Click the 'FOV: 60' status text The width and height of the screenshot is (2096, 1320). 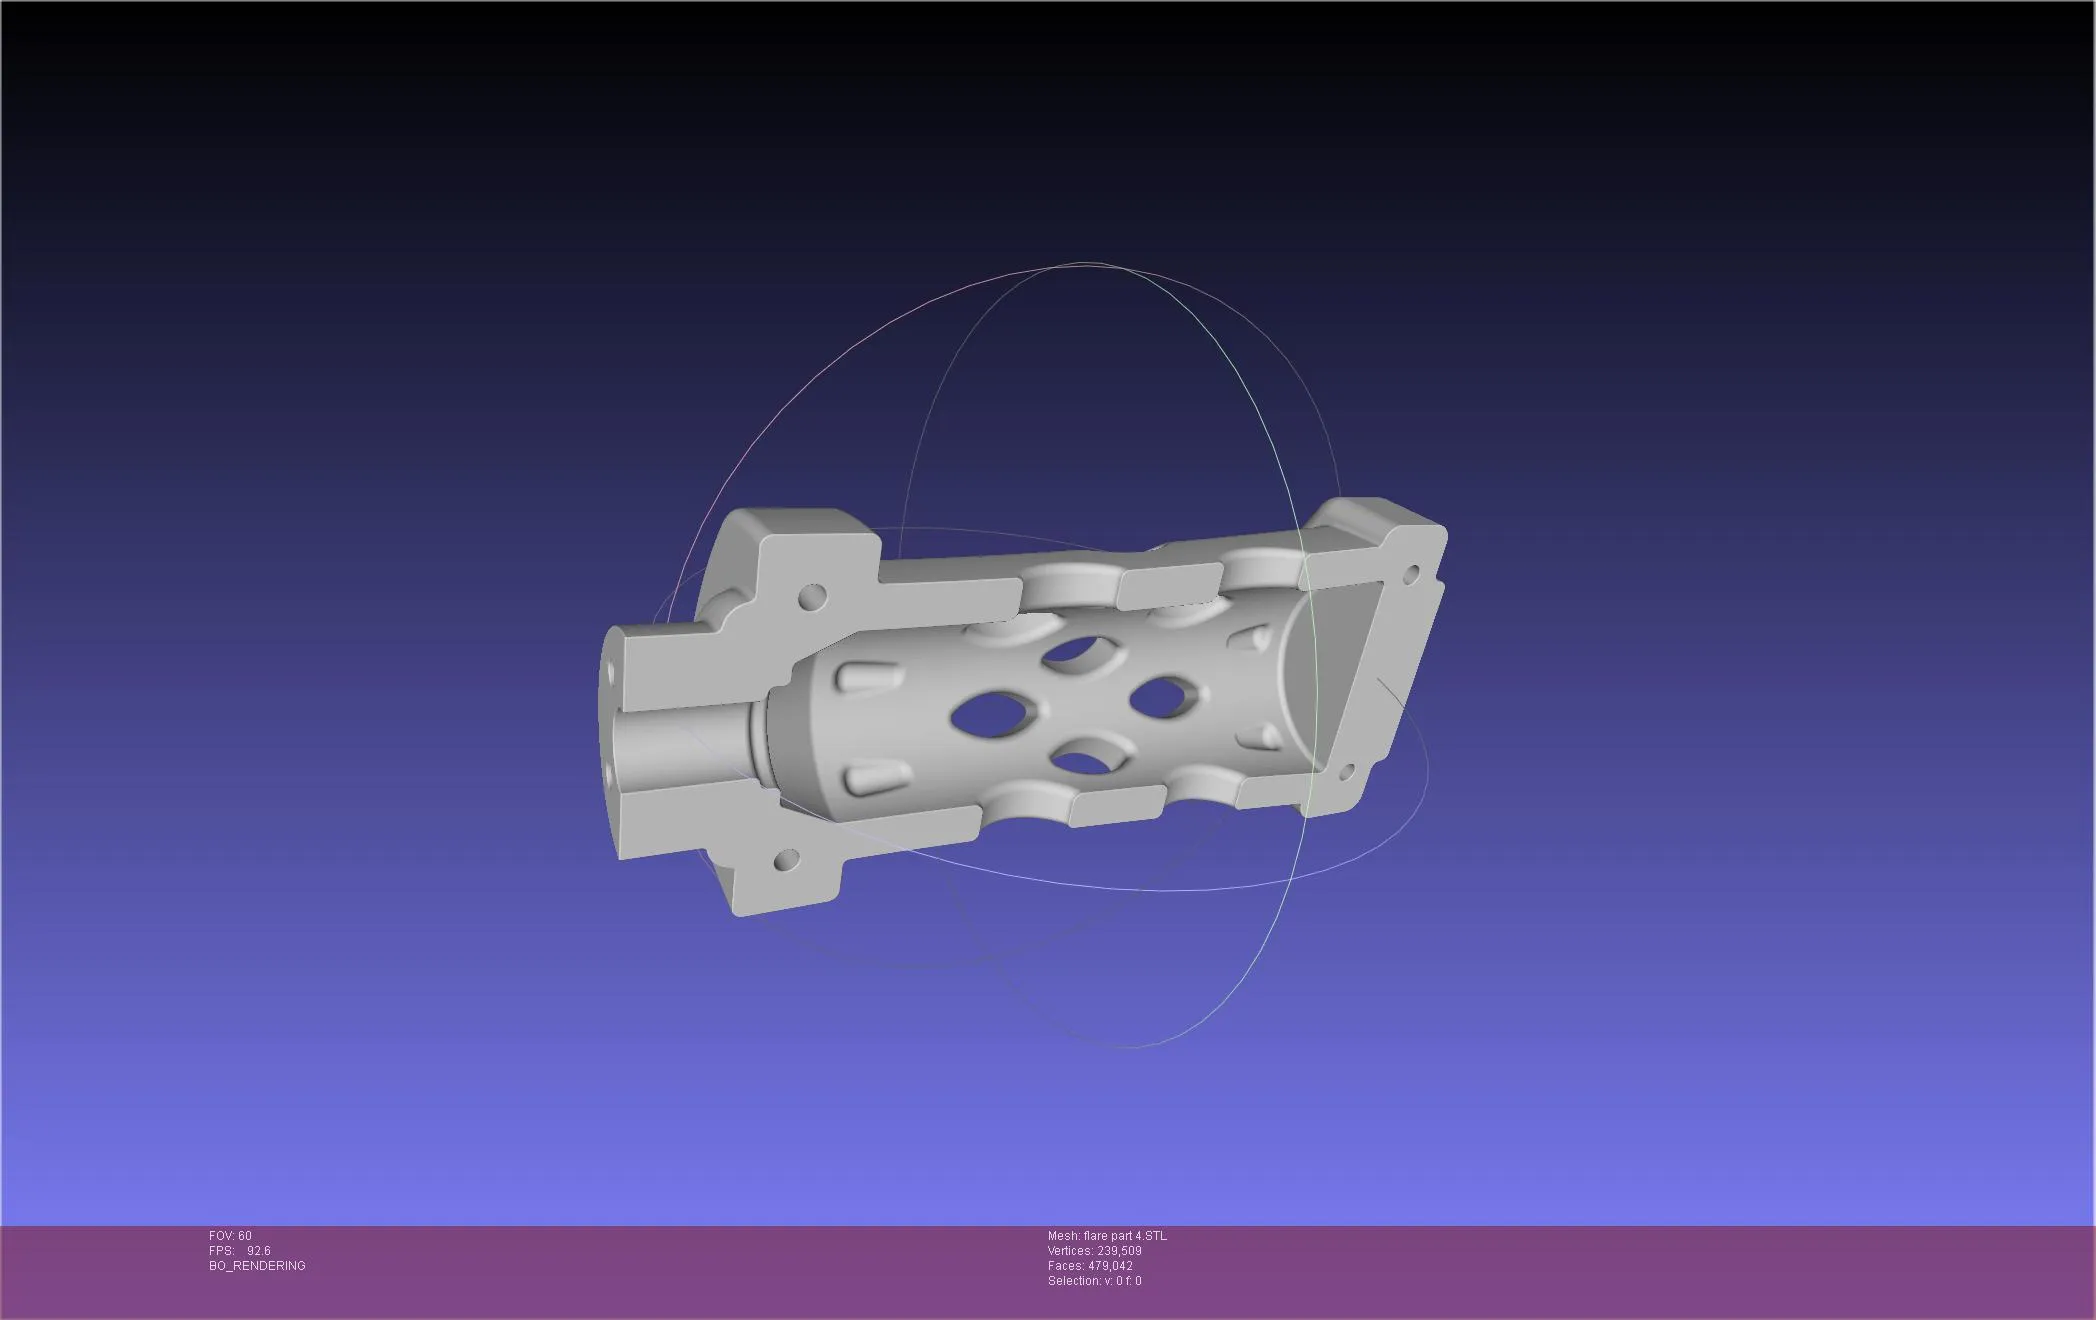pyautogui.click(x=230, y=1236)
